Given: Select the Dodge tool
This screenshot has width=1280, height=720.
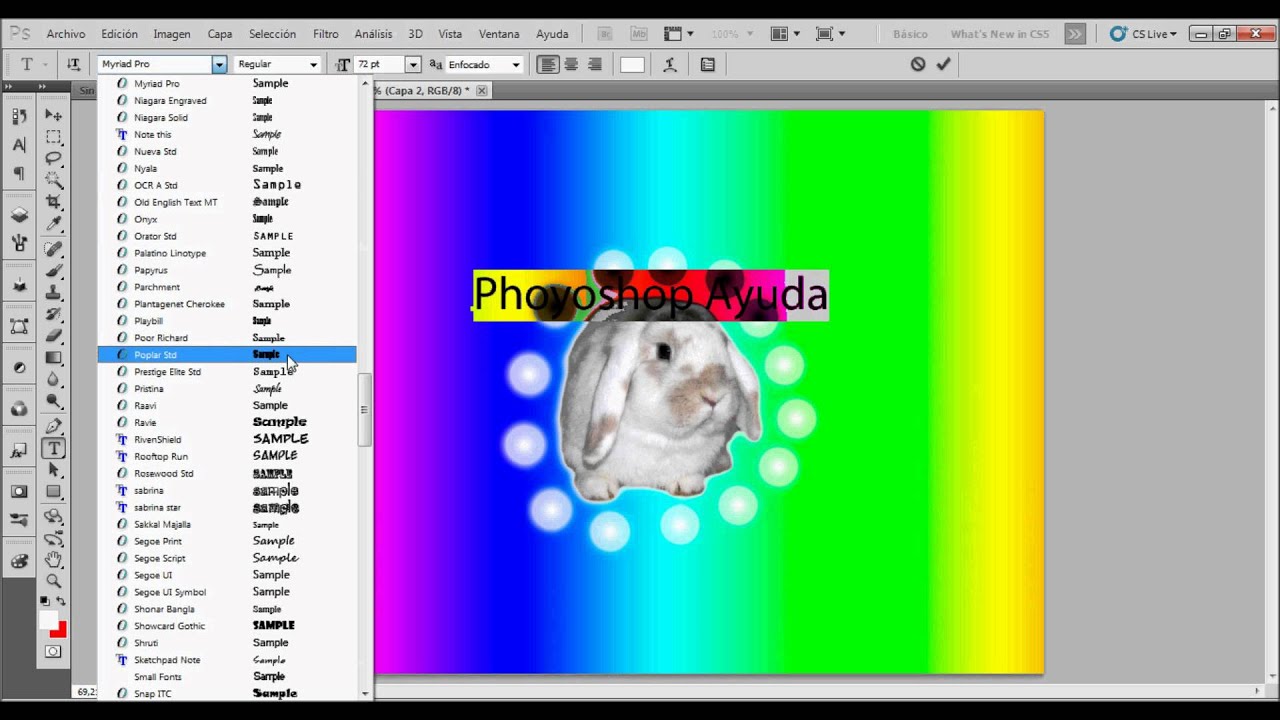Looking at the screenshot, I should click(54, 402).
